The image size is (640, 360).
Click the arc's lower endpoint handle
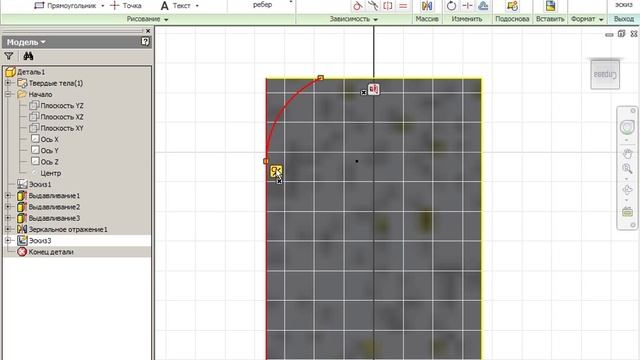point(266,161)
